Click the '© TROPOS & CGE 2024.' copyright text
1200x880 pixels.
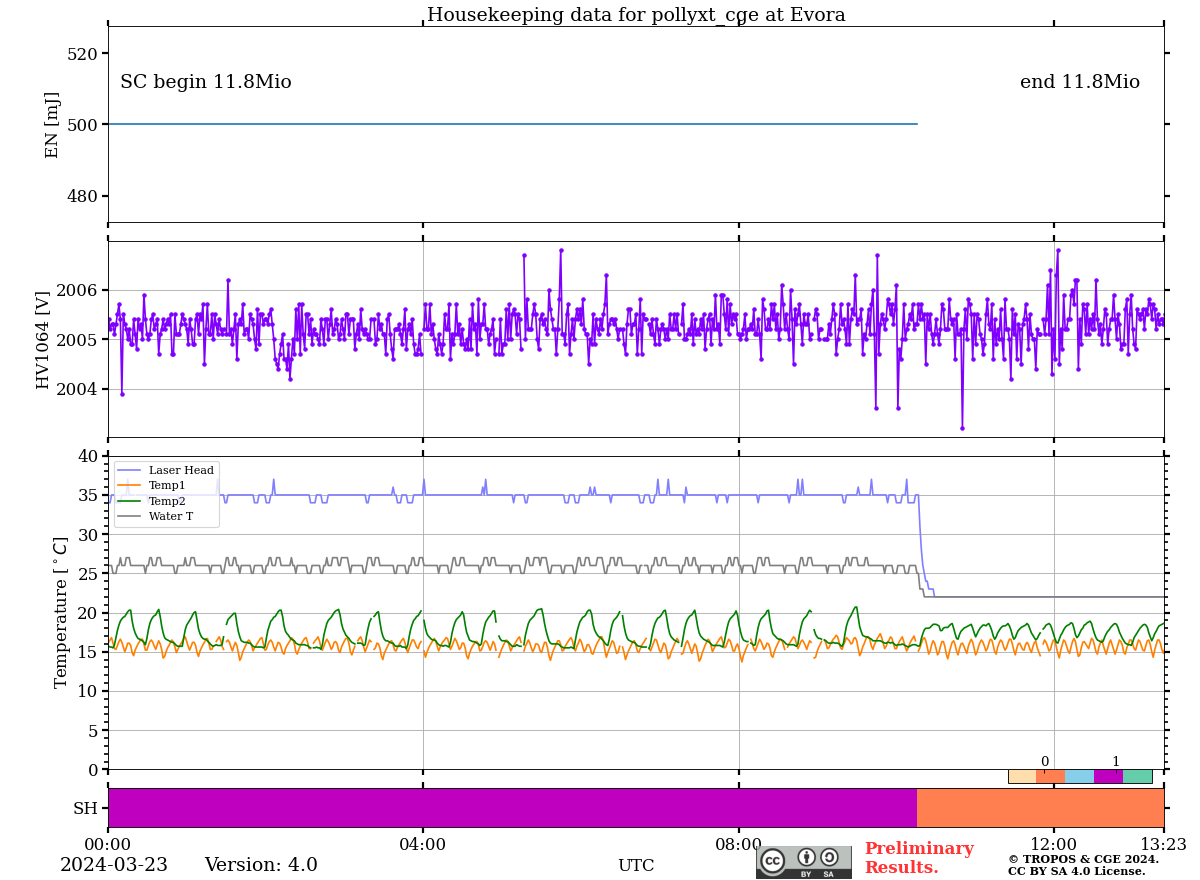[1083, 859]
